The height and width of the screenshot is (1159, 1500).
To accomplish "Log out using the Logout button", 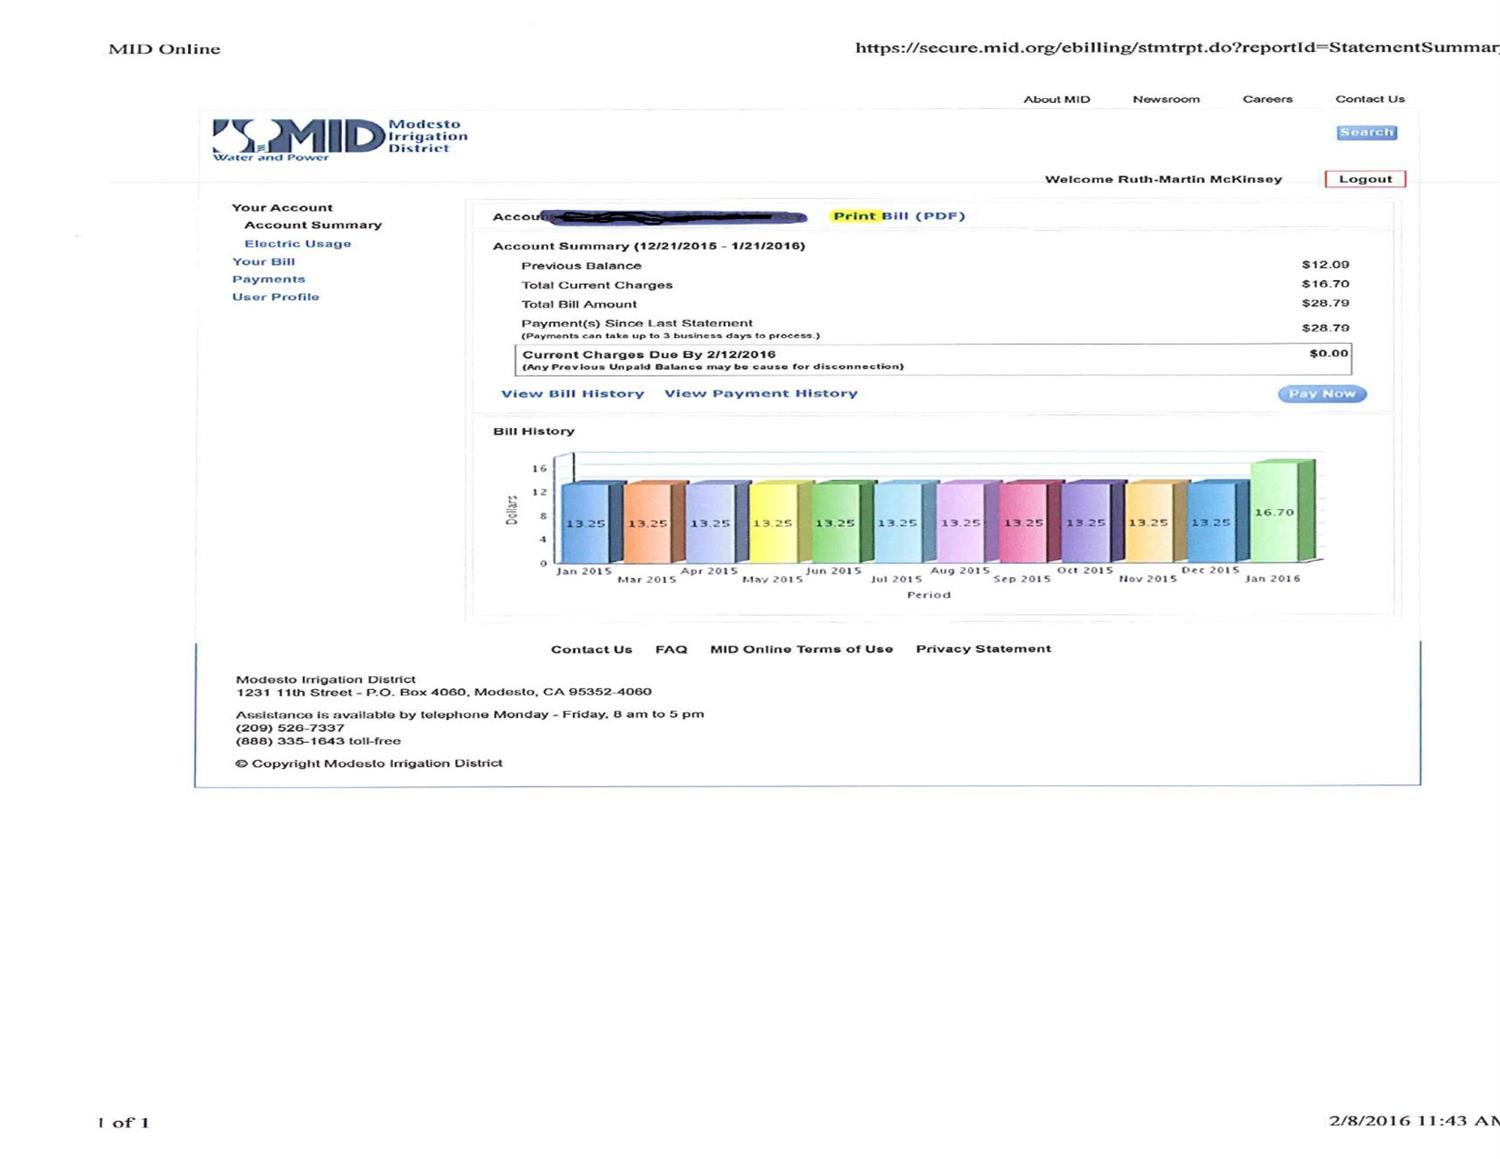I will (1365, 179).
